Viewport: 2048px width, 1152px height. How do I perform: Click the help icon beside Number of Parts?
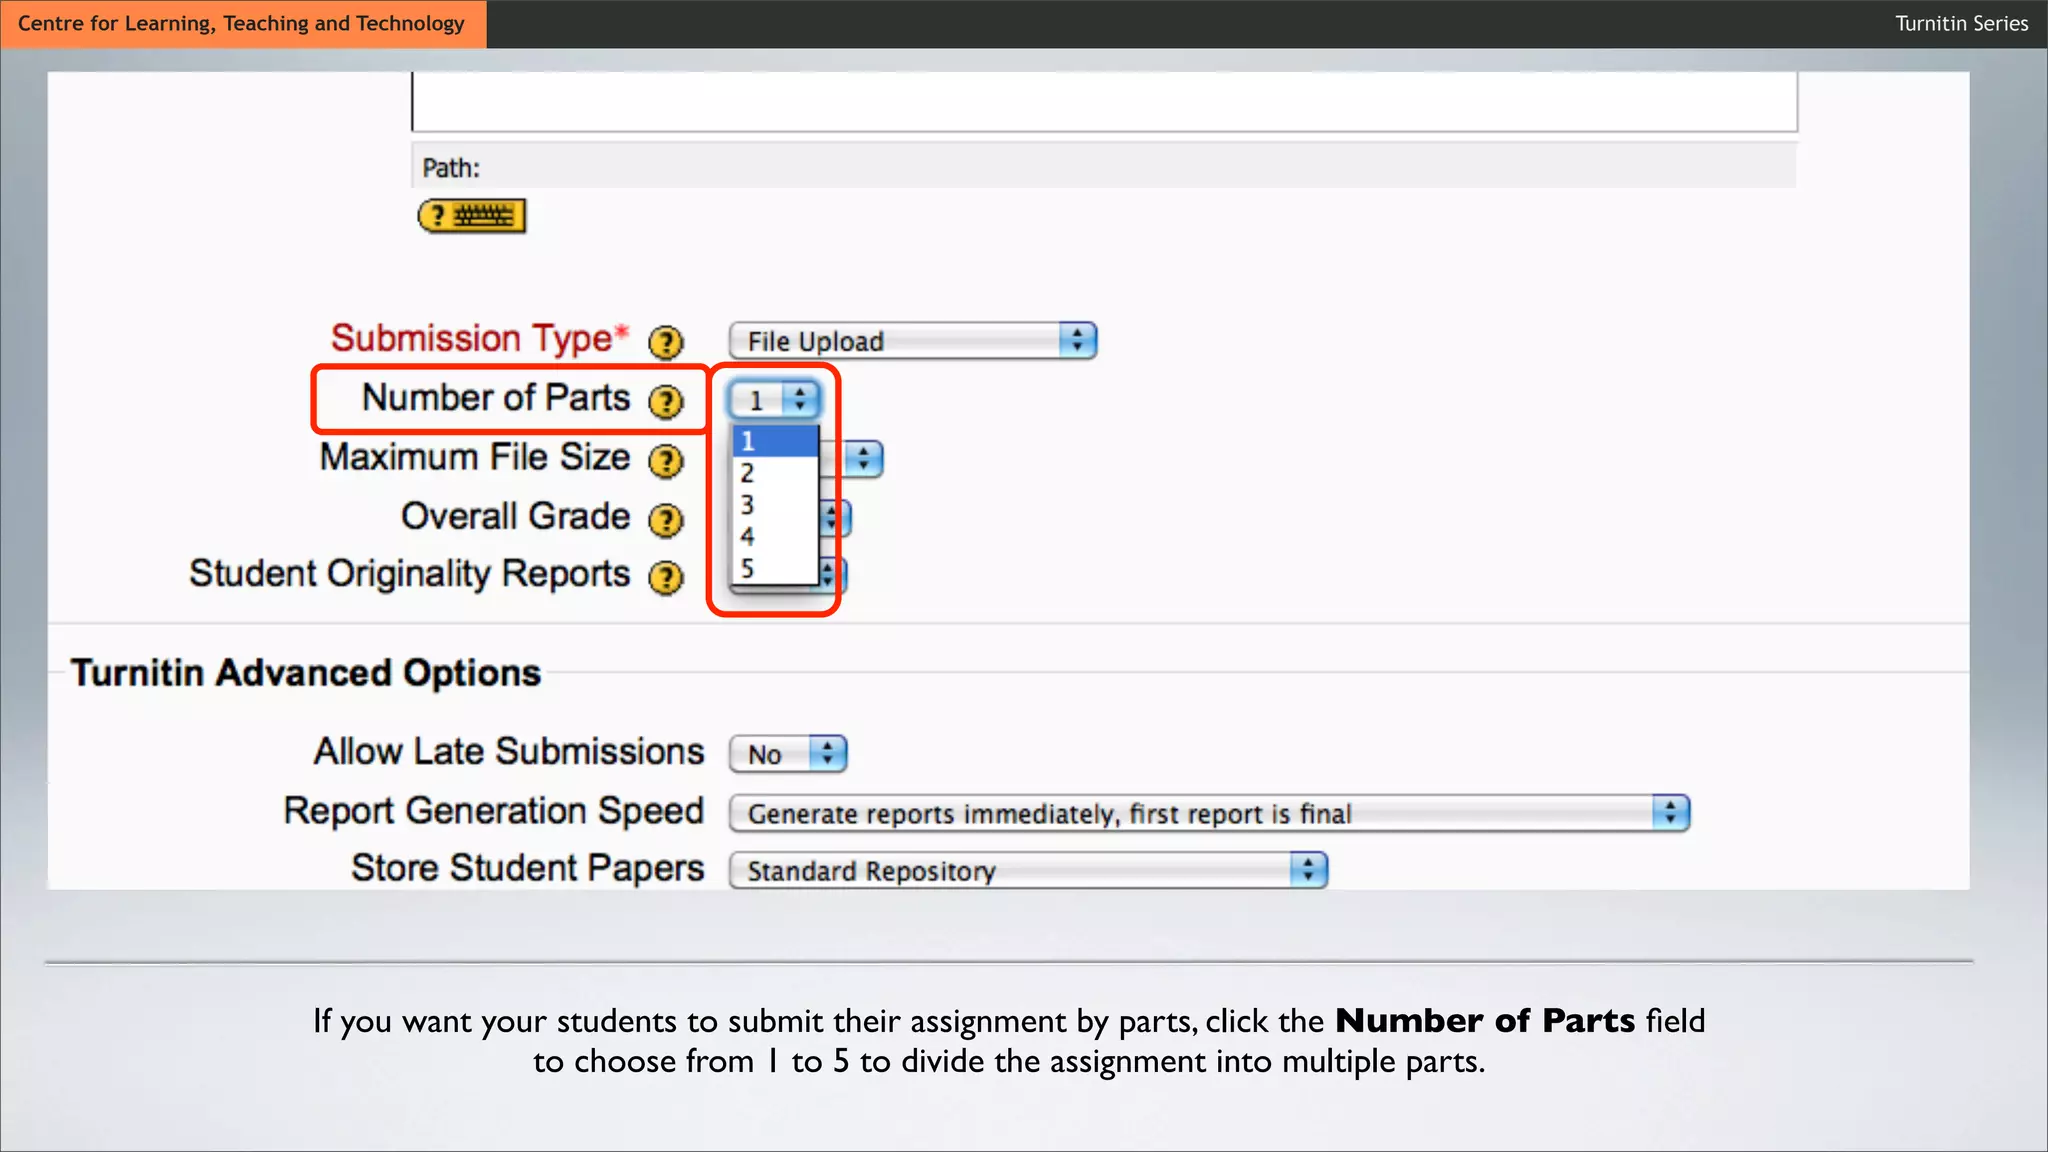click(665, 402)
